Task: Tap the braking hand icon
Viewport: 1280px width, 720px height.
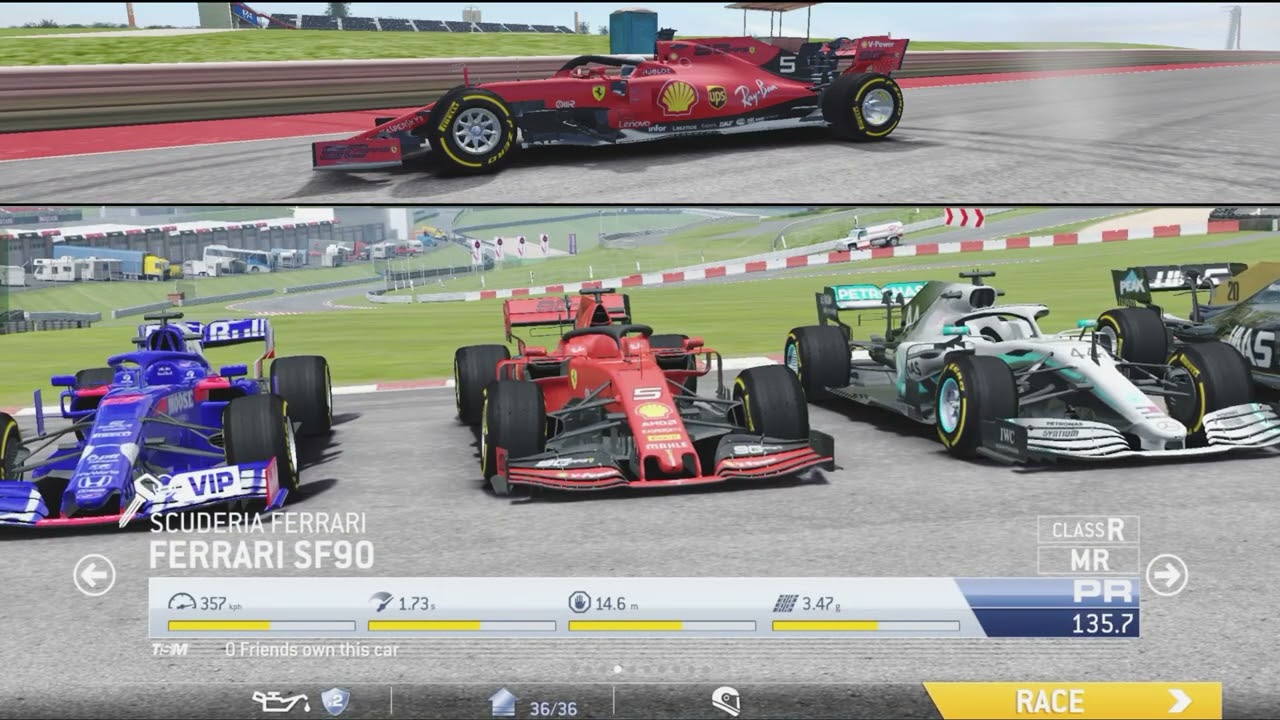Action: click(x=579, y=602)
